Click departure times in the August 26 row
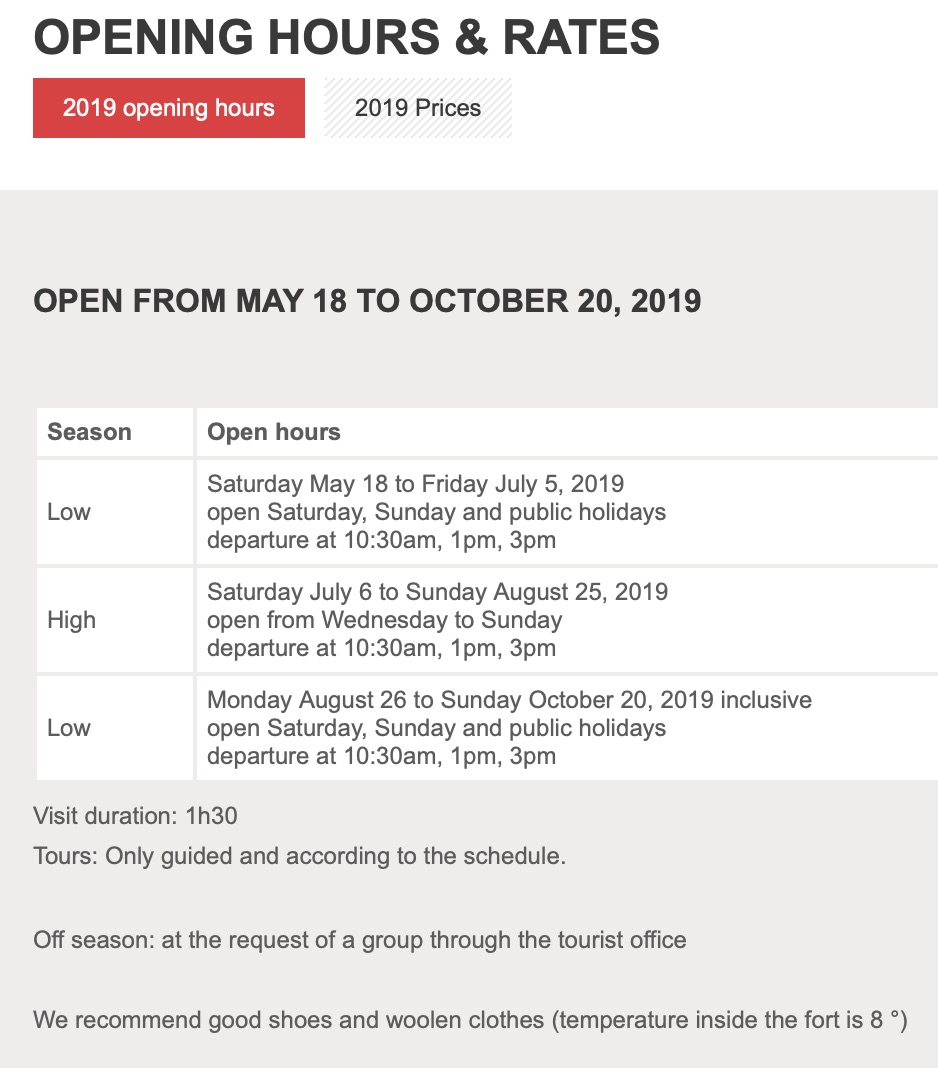 [x=381, y=756]
